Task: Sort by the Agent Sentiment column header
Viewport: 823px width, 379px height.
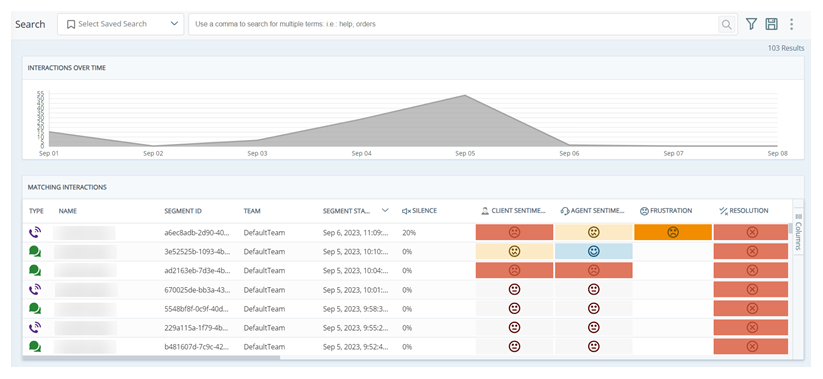Action: (593, 211)
